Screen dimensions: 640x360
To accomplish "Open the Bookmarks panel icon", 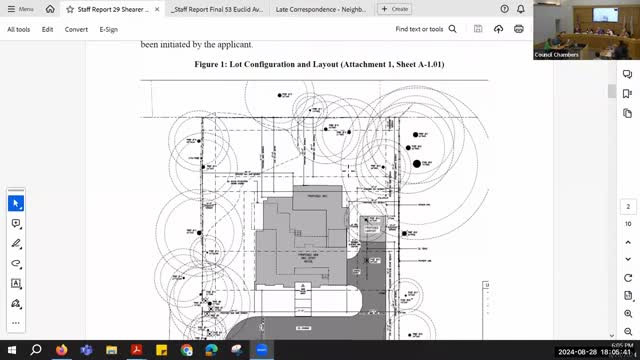I will click(x=628, y=93).
